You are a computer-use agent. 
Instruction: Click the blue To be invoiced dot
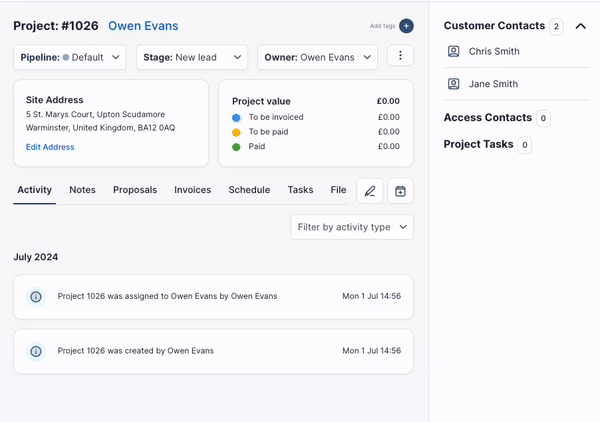[x=236, y=117]
